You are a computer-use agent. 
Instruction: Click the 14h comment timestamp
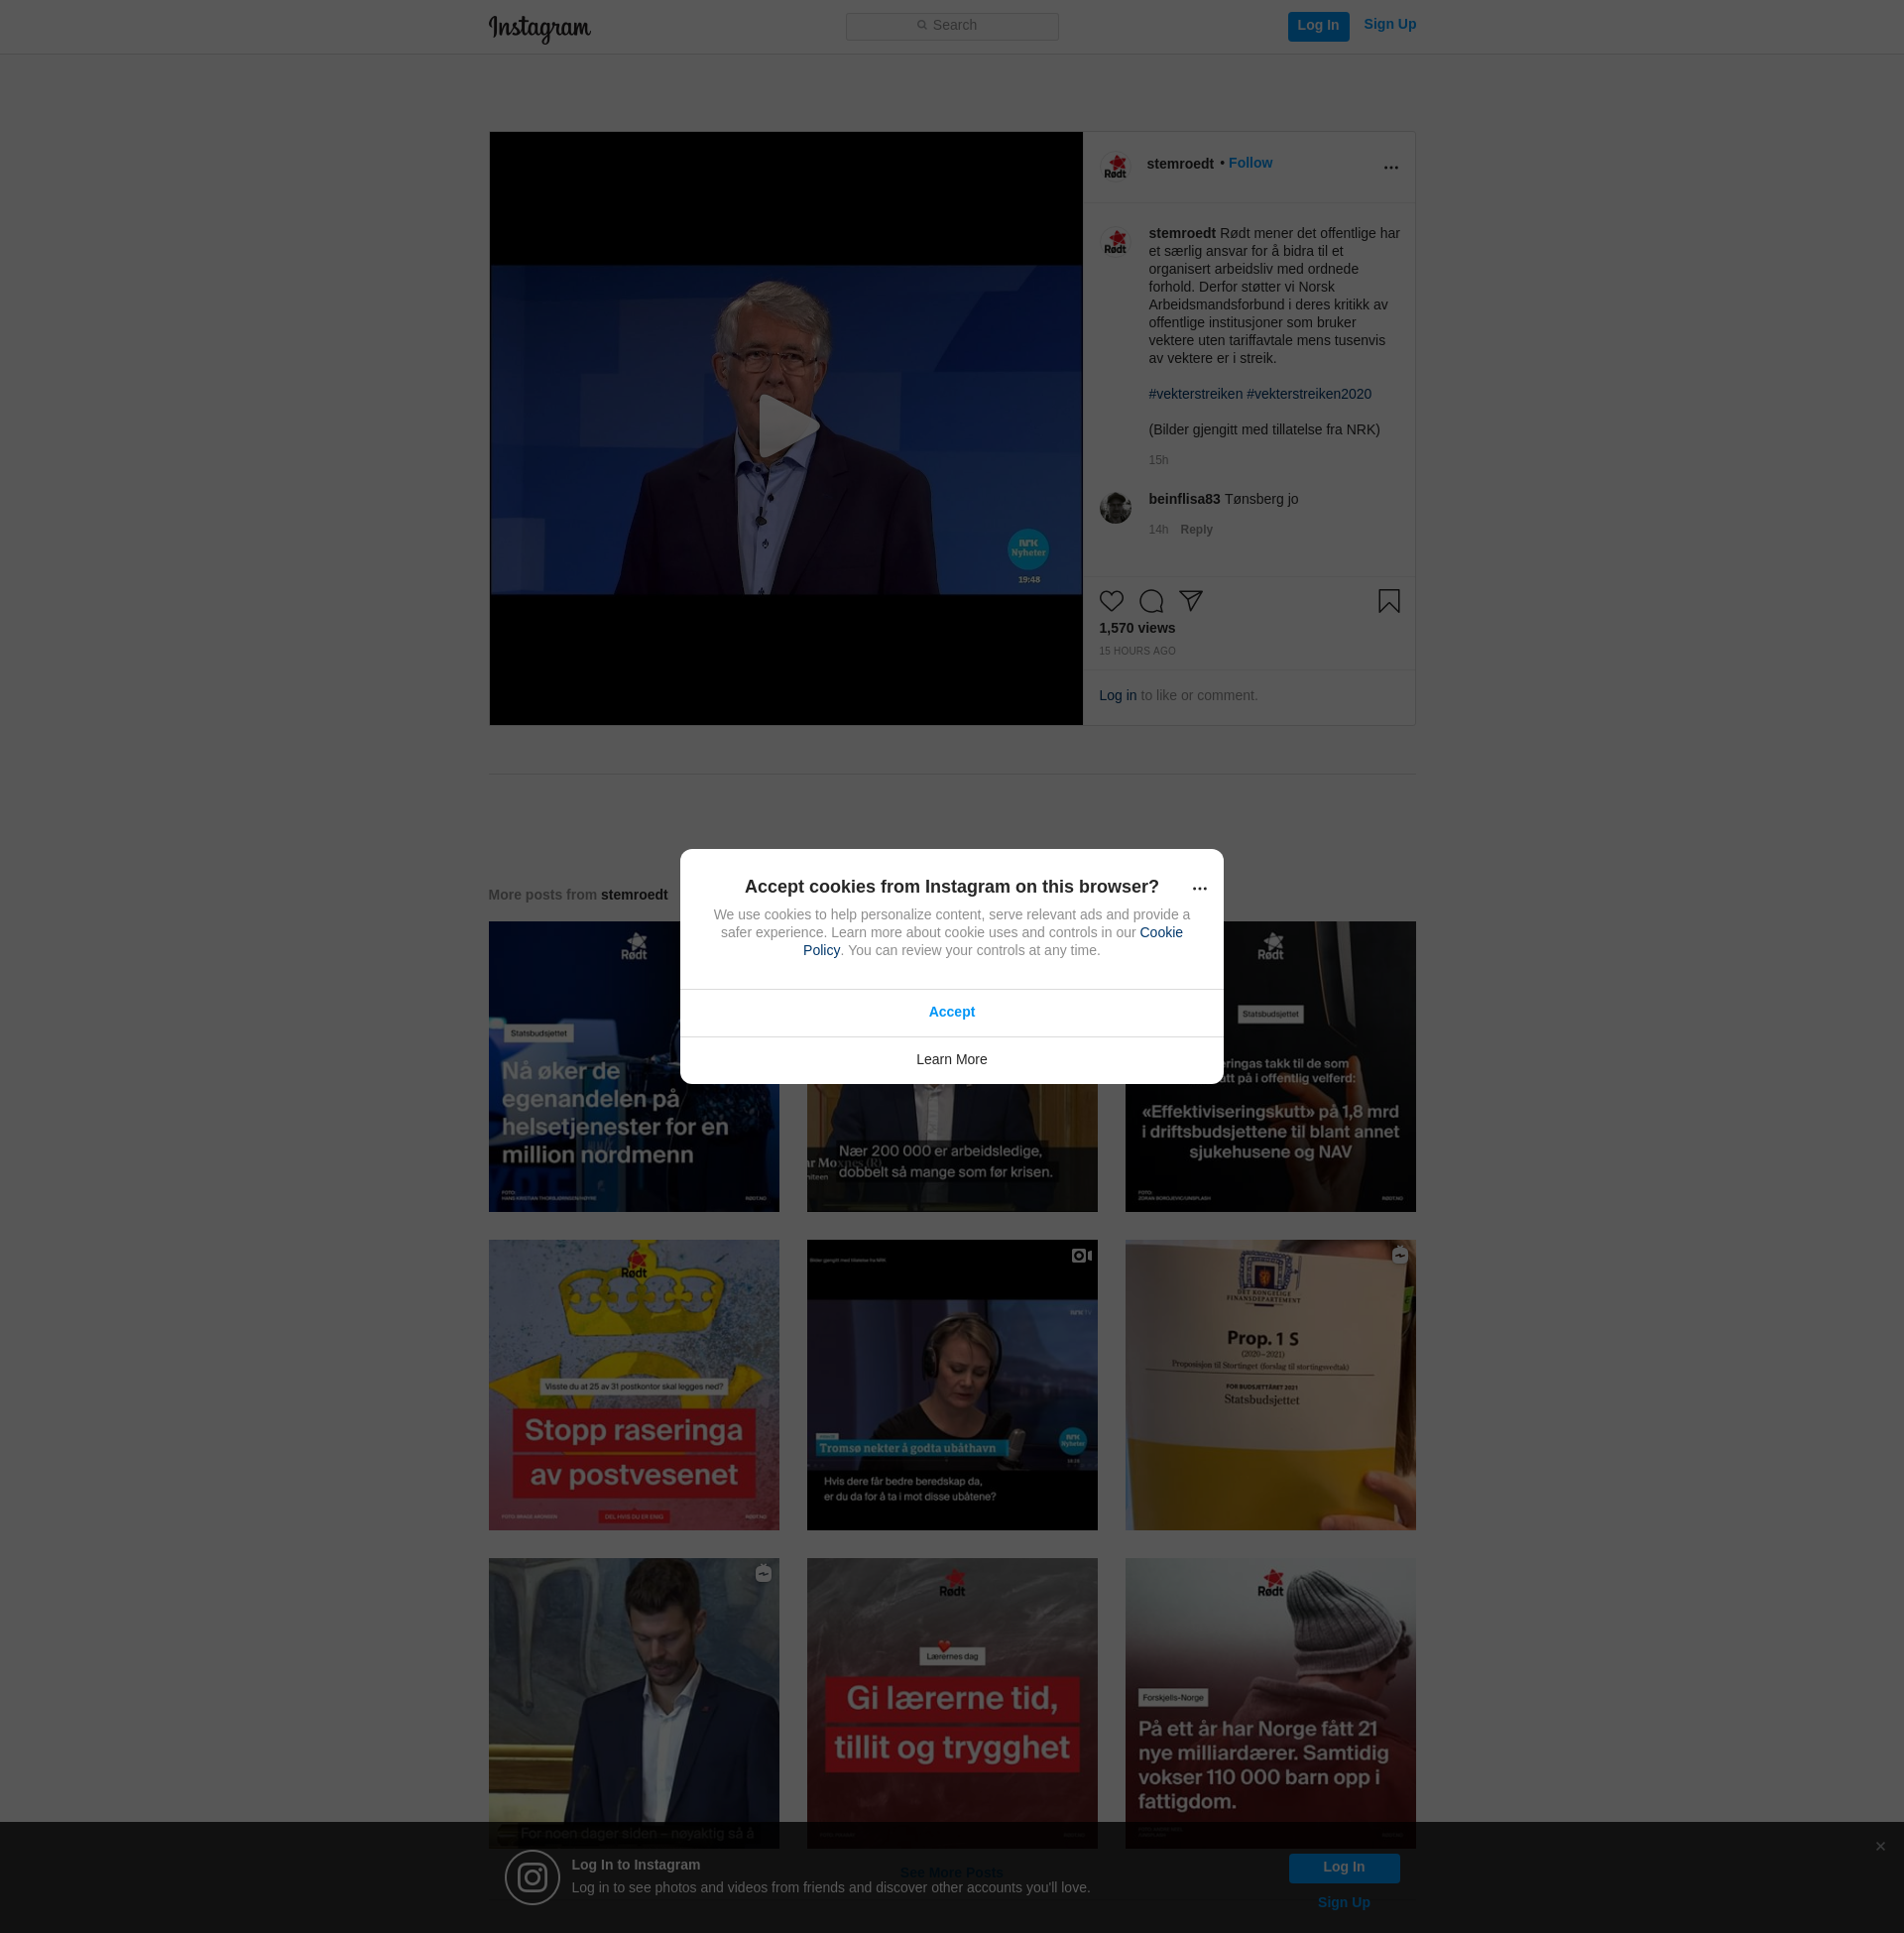pos(1158,530)
